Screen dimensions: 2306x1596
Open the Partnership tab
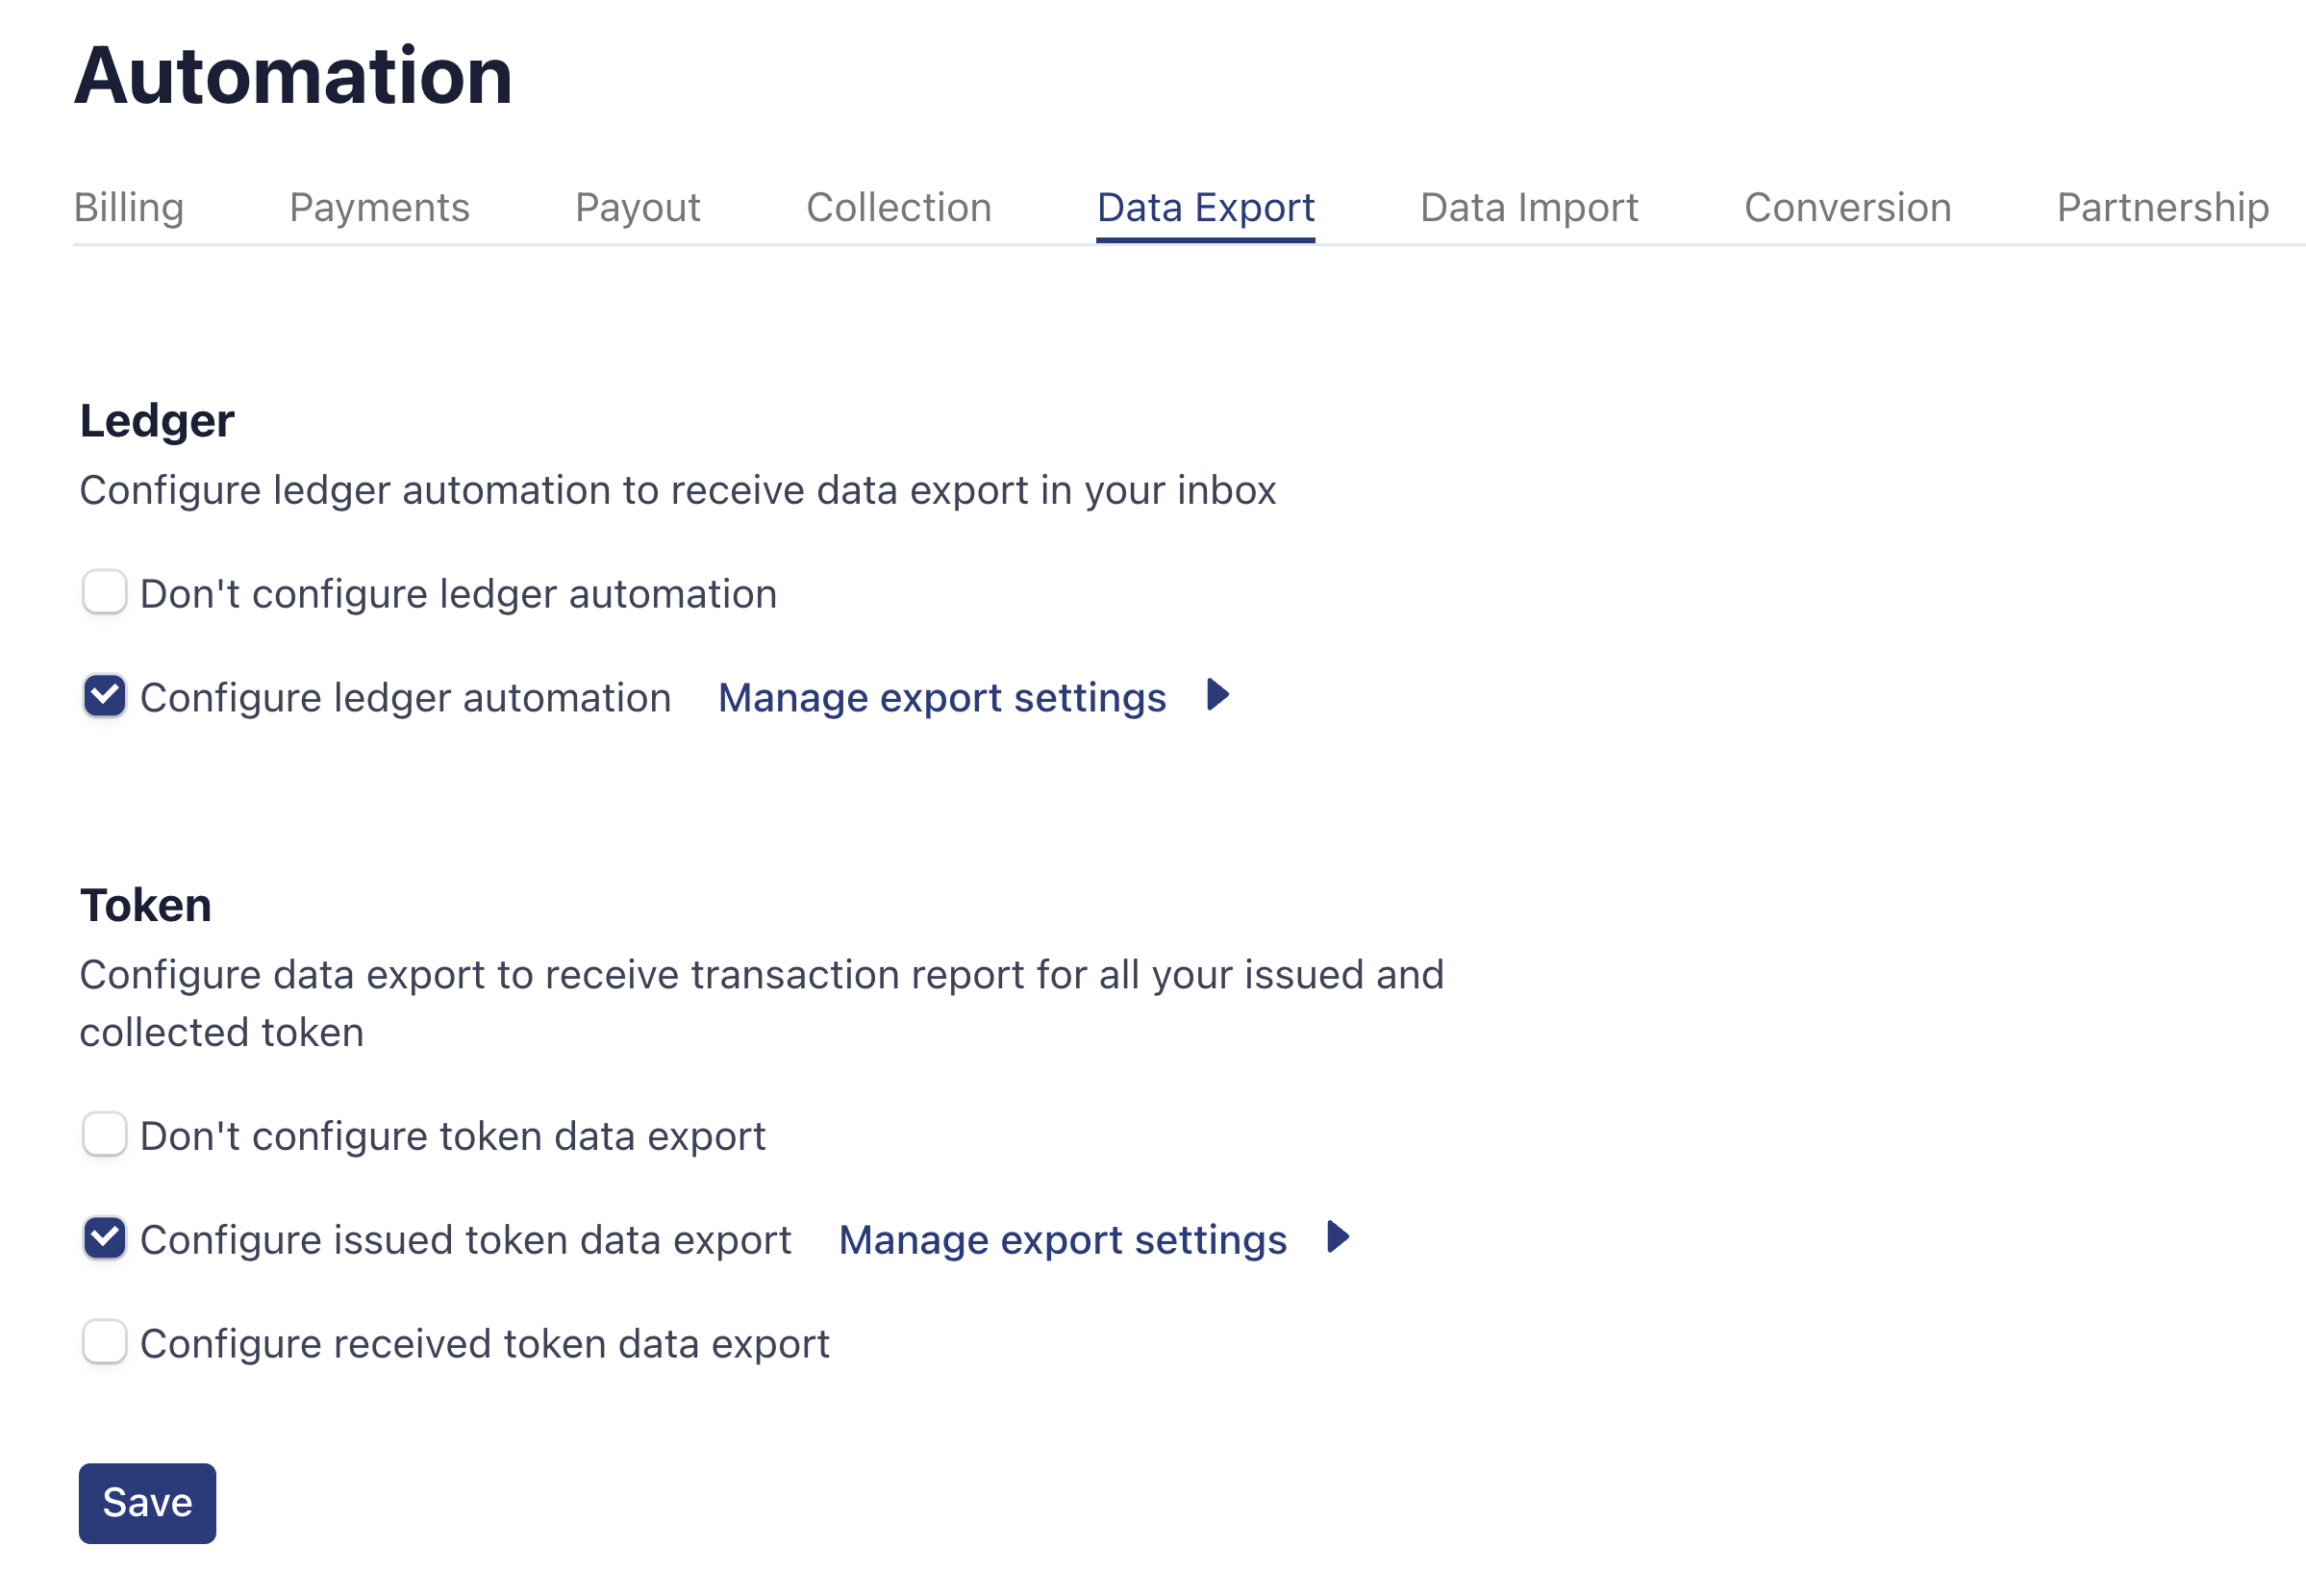tap(2161, 208)
